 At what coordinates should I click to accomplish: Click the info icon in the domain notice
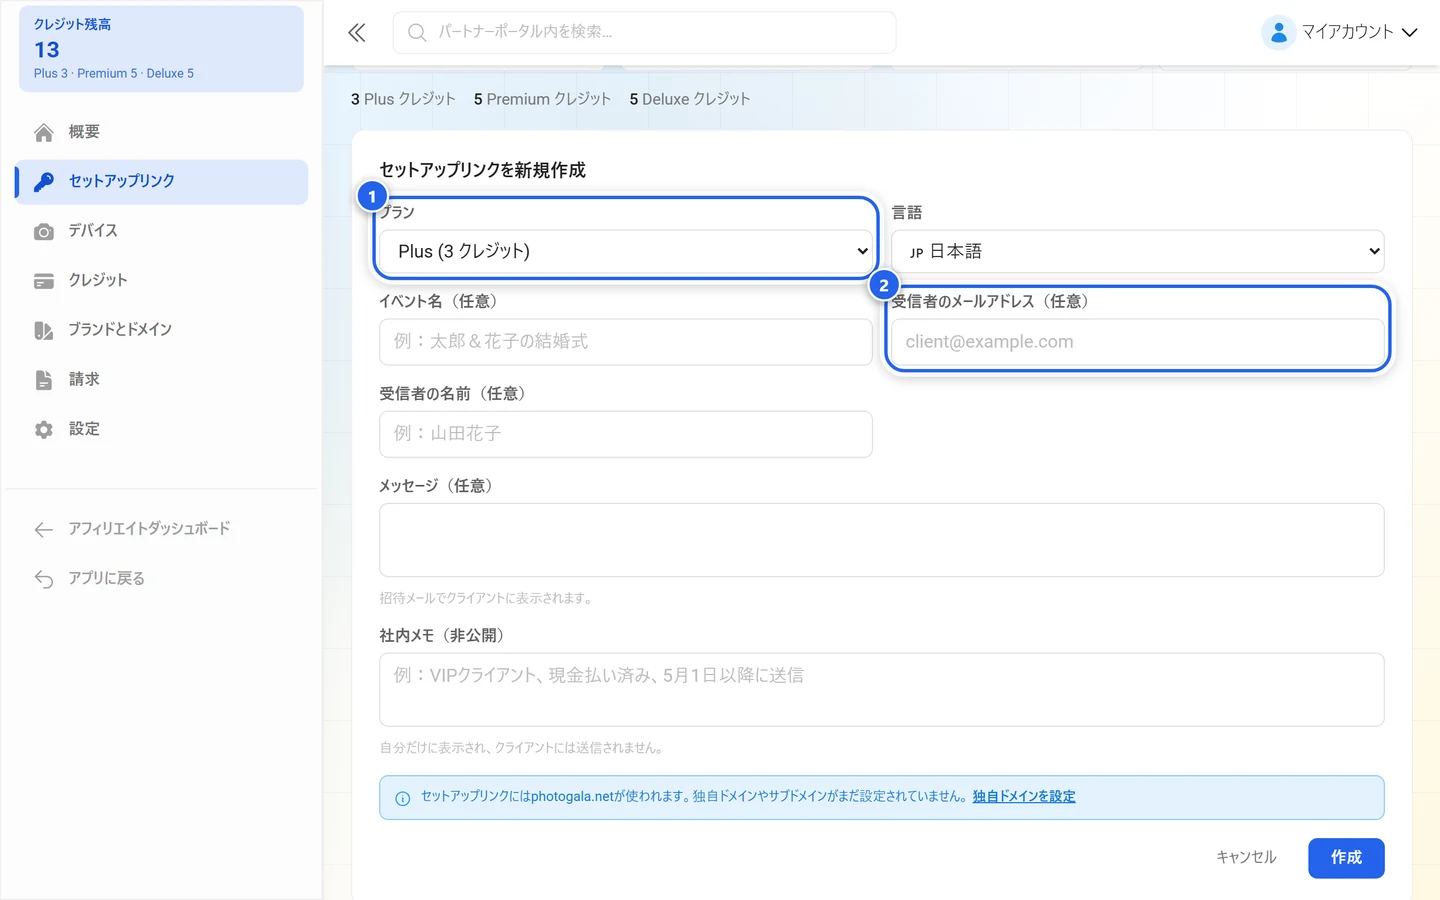[403, 798]
